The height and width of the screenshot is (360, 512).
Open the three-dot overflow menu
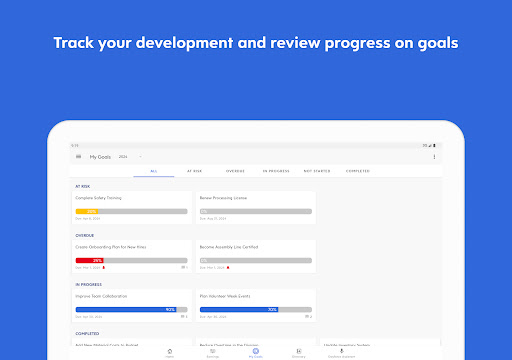click(x=434, y=157)
